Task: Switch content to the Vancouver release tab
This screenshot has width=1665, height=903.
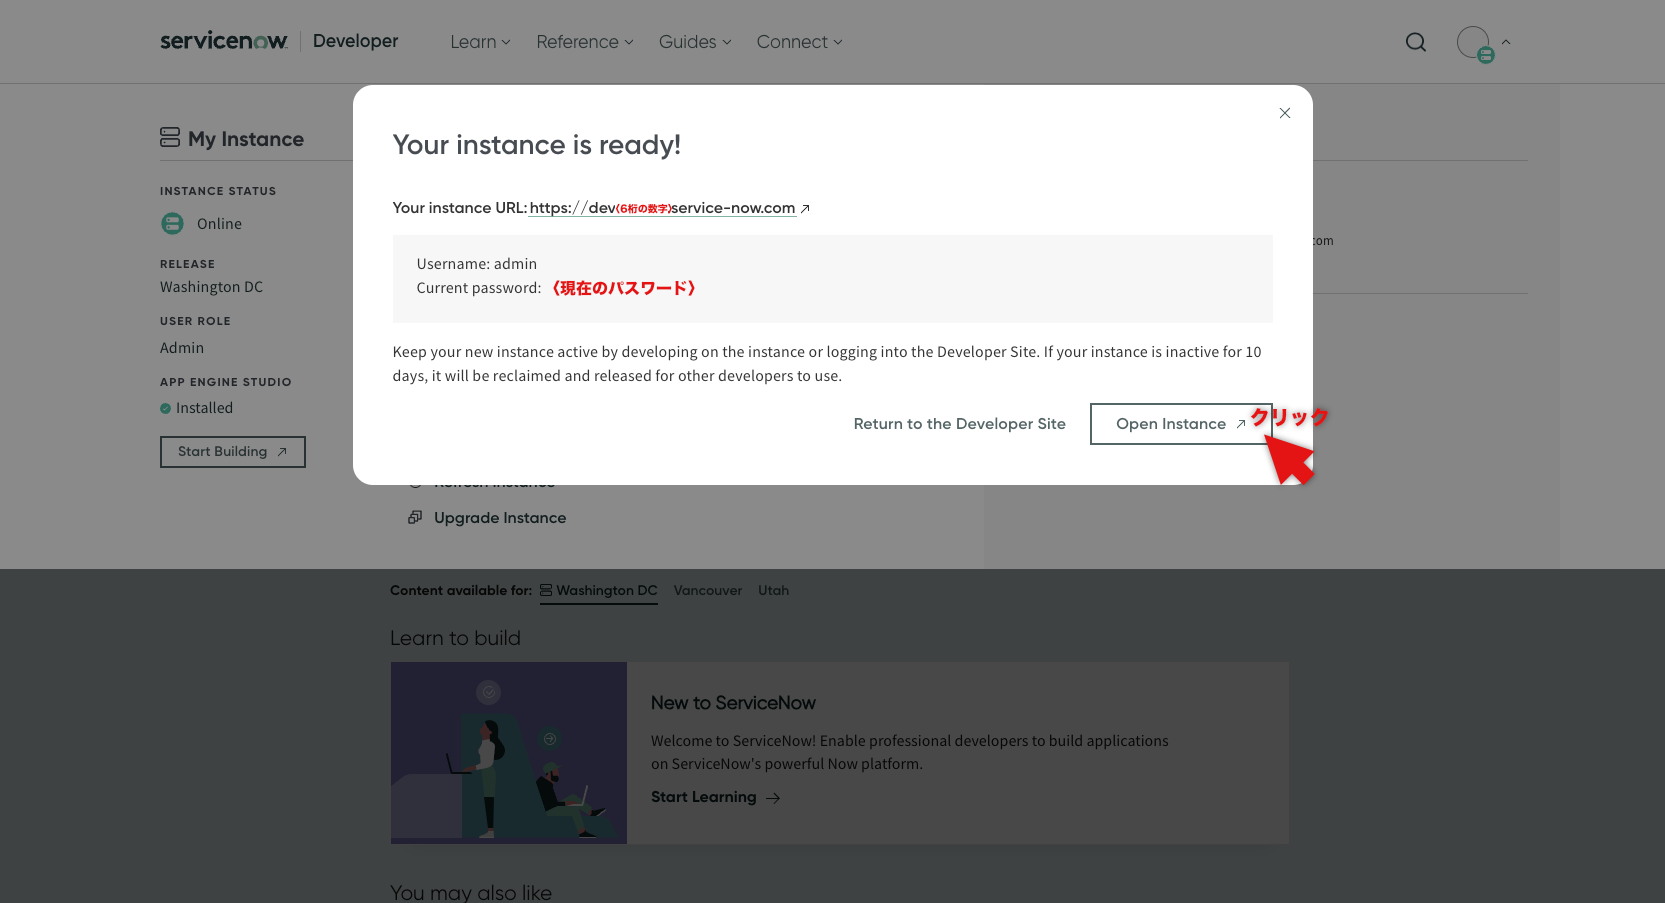Action: 707,590
